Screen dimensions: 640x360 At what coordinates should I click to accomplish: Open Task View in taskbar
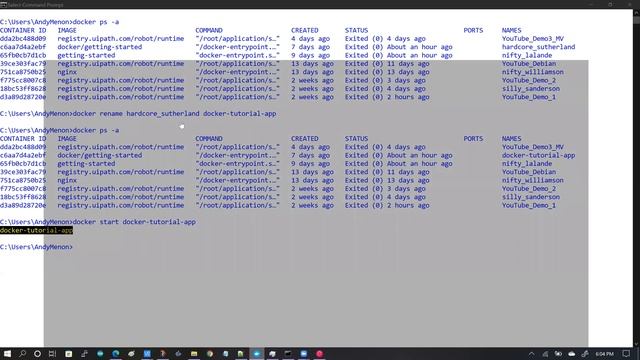52,353
